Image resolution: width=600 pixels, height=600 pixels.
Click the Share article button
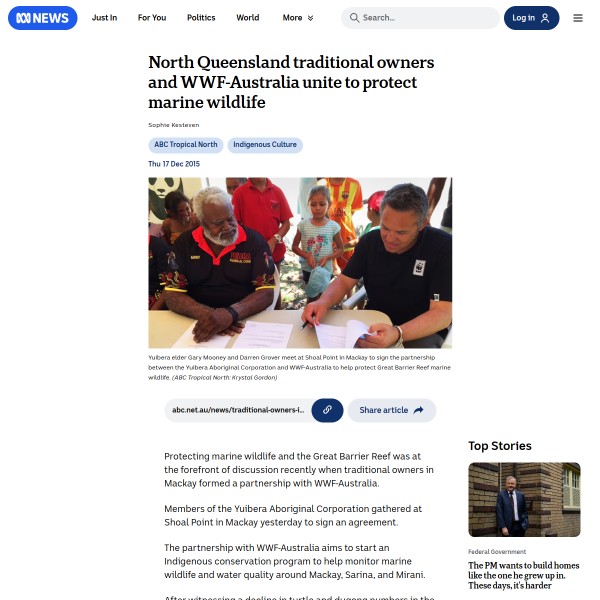[392, 410]
